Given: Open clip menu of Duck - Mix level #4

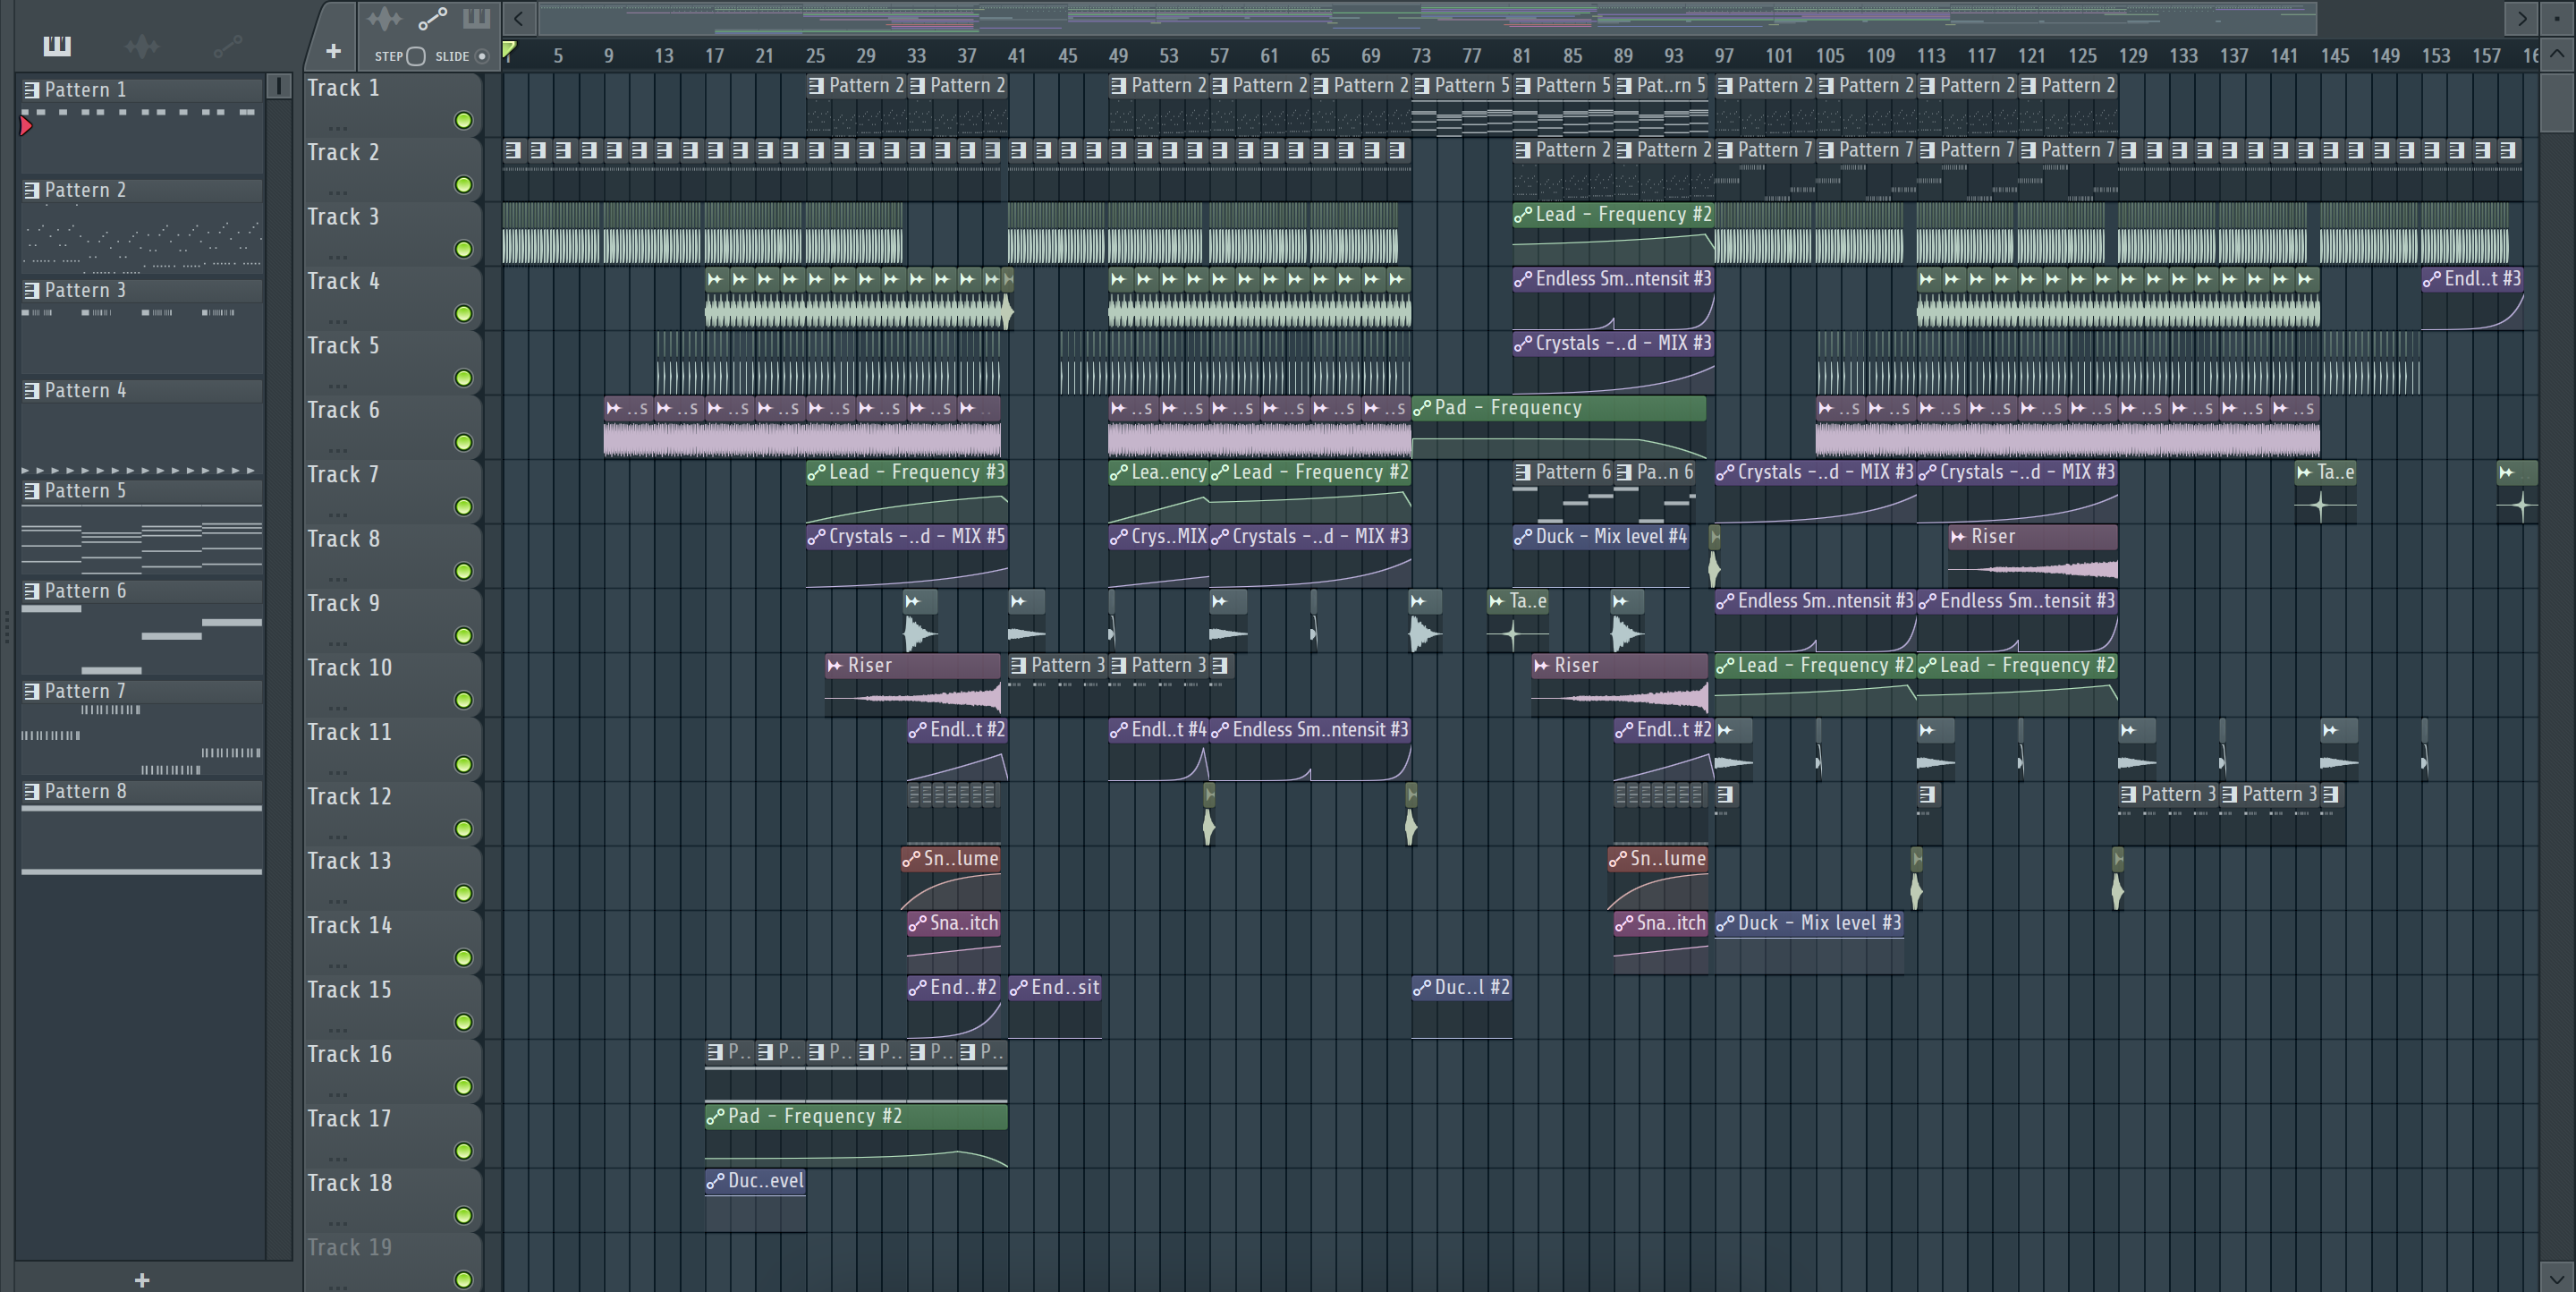Looking at the screenshot, I should [1524, 537].
